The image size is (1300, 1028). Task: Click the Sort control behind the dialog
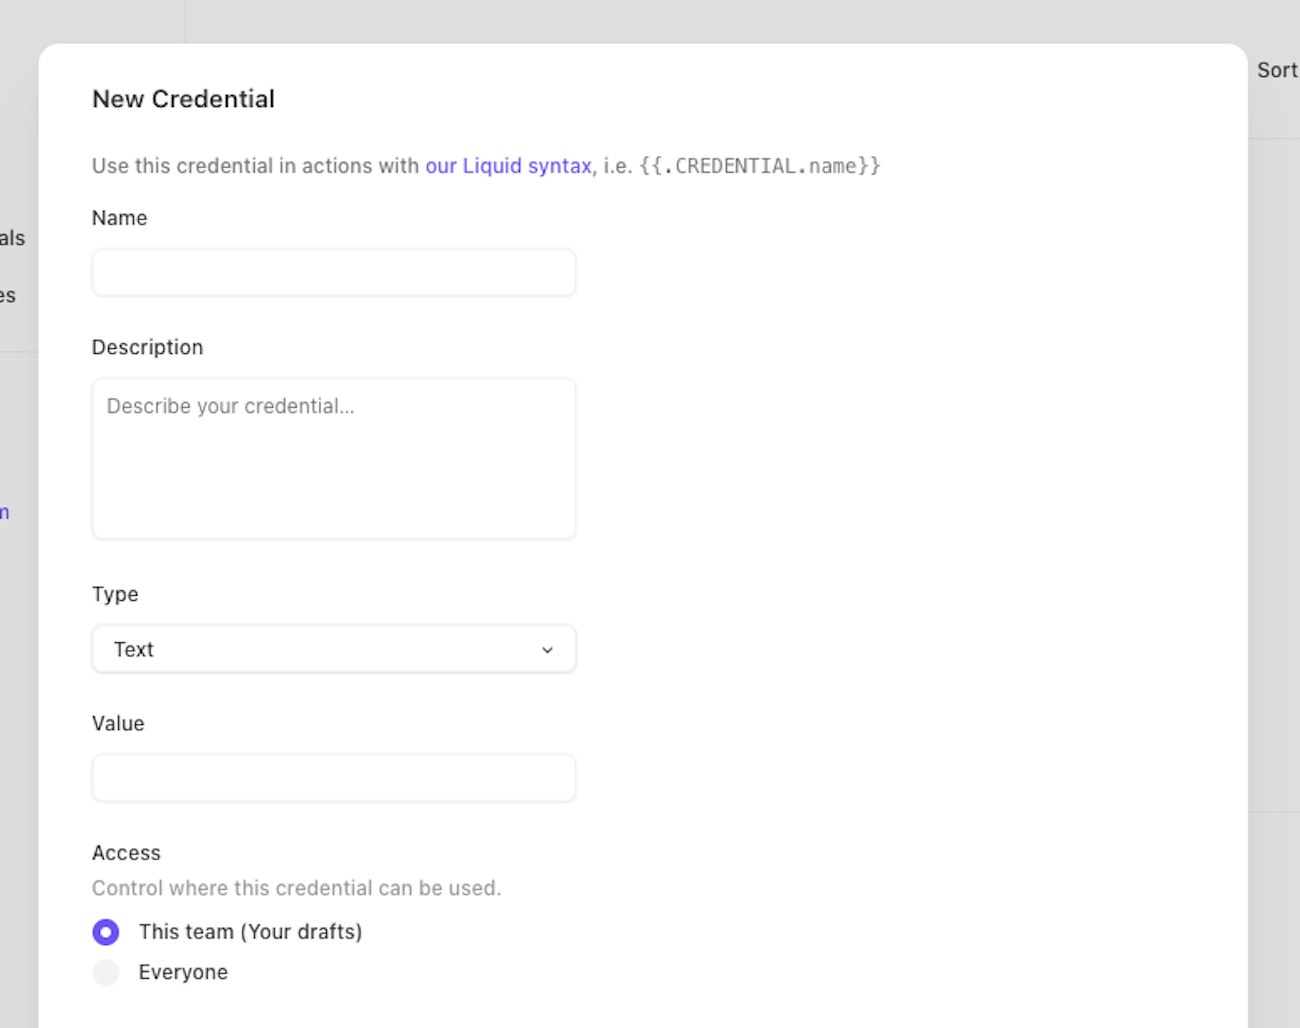1277,70
